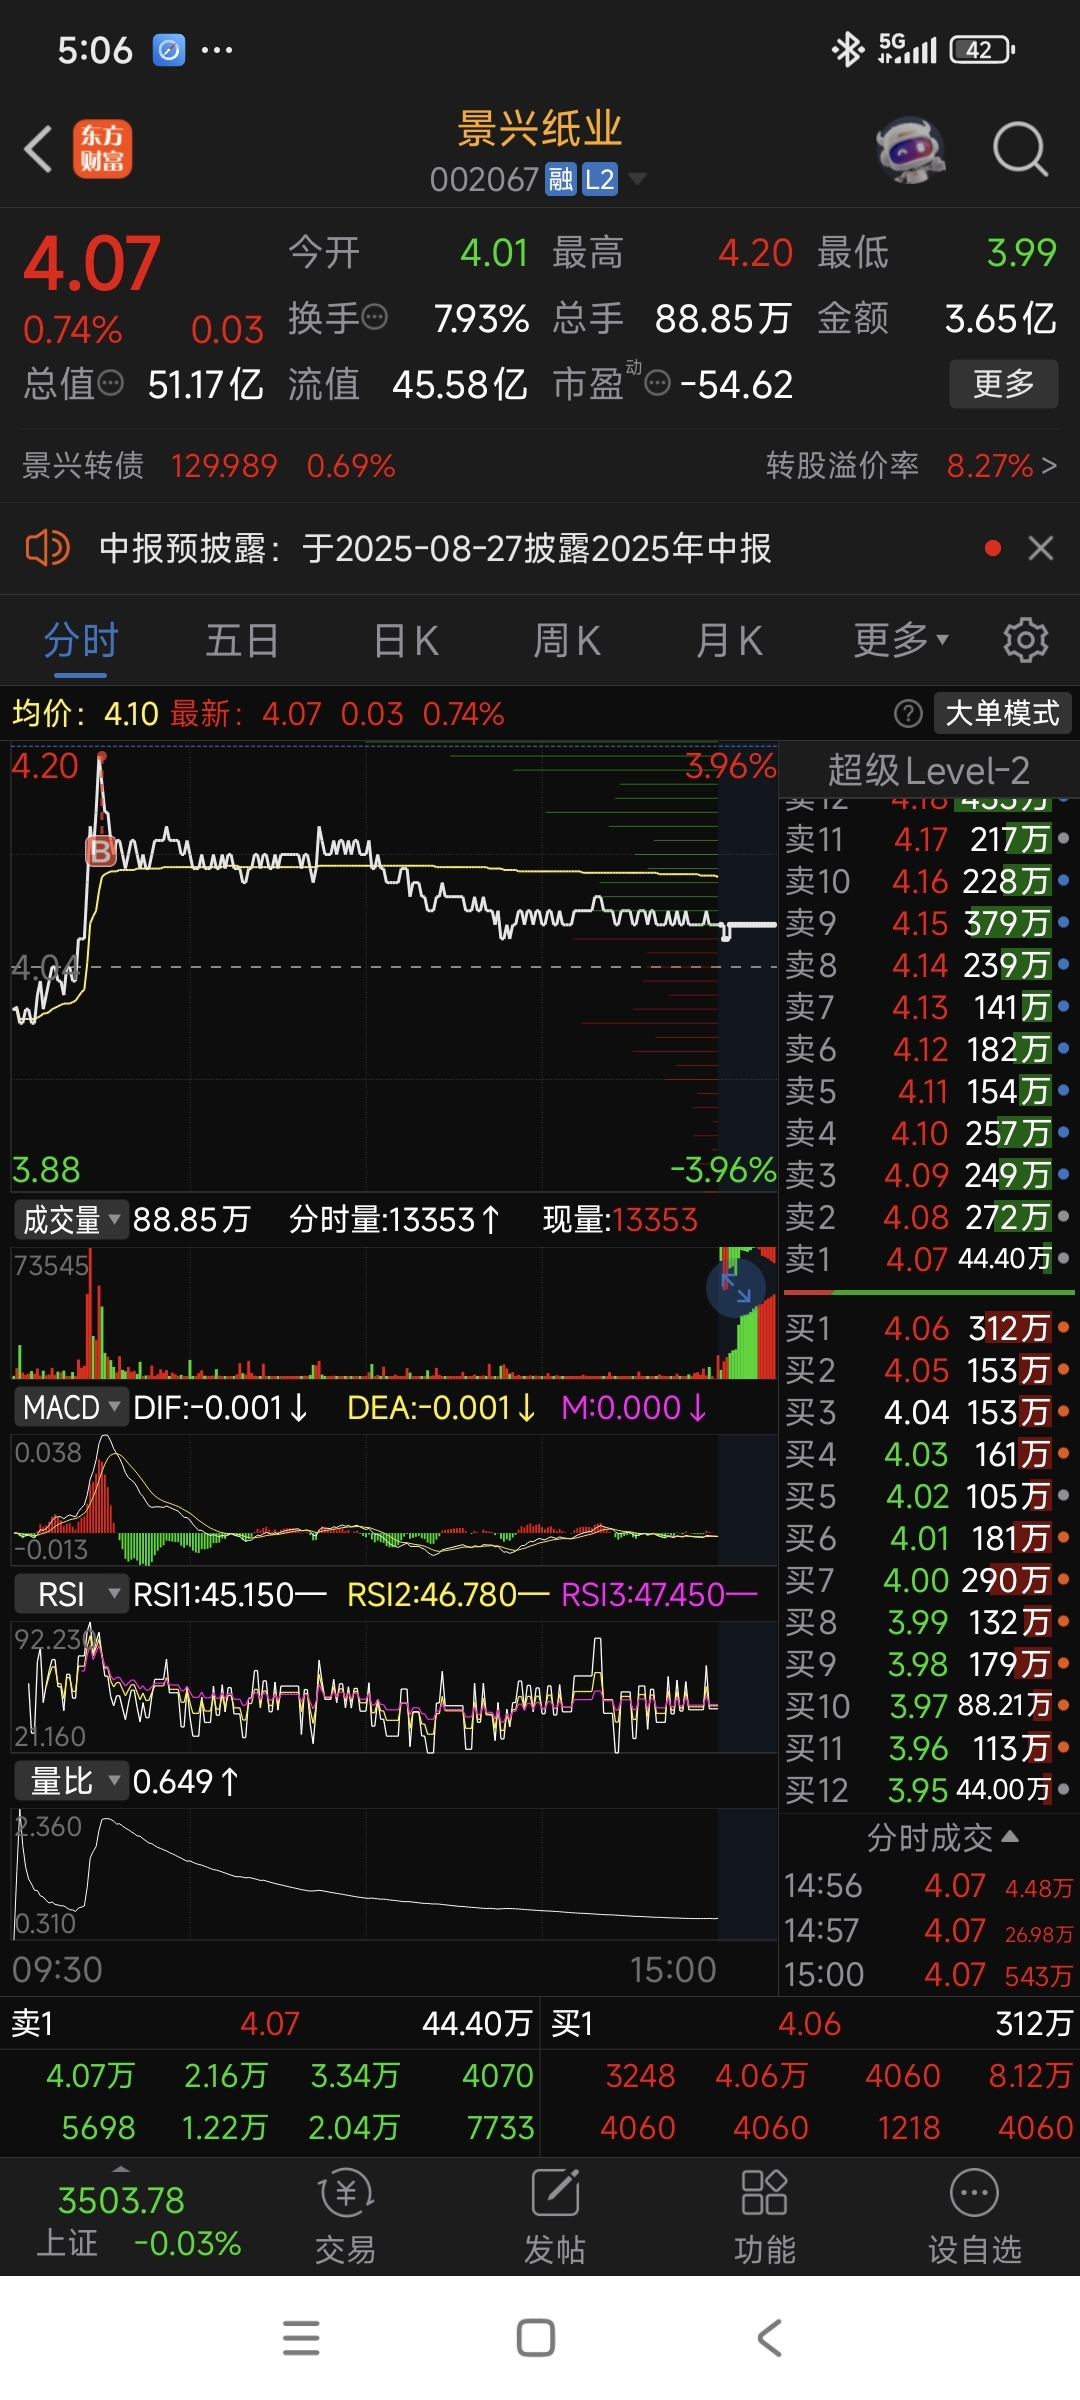The image size is (1080, 2400).
Task: Select the 分时 tab
Action: 81,641
